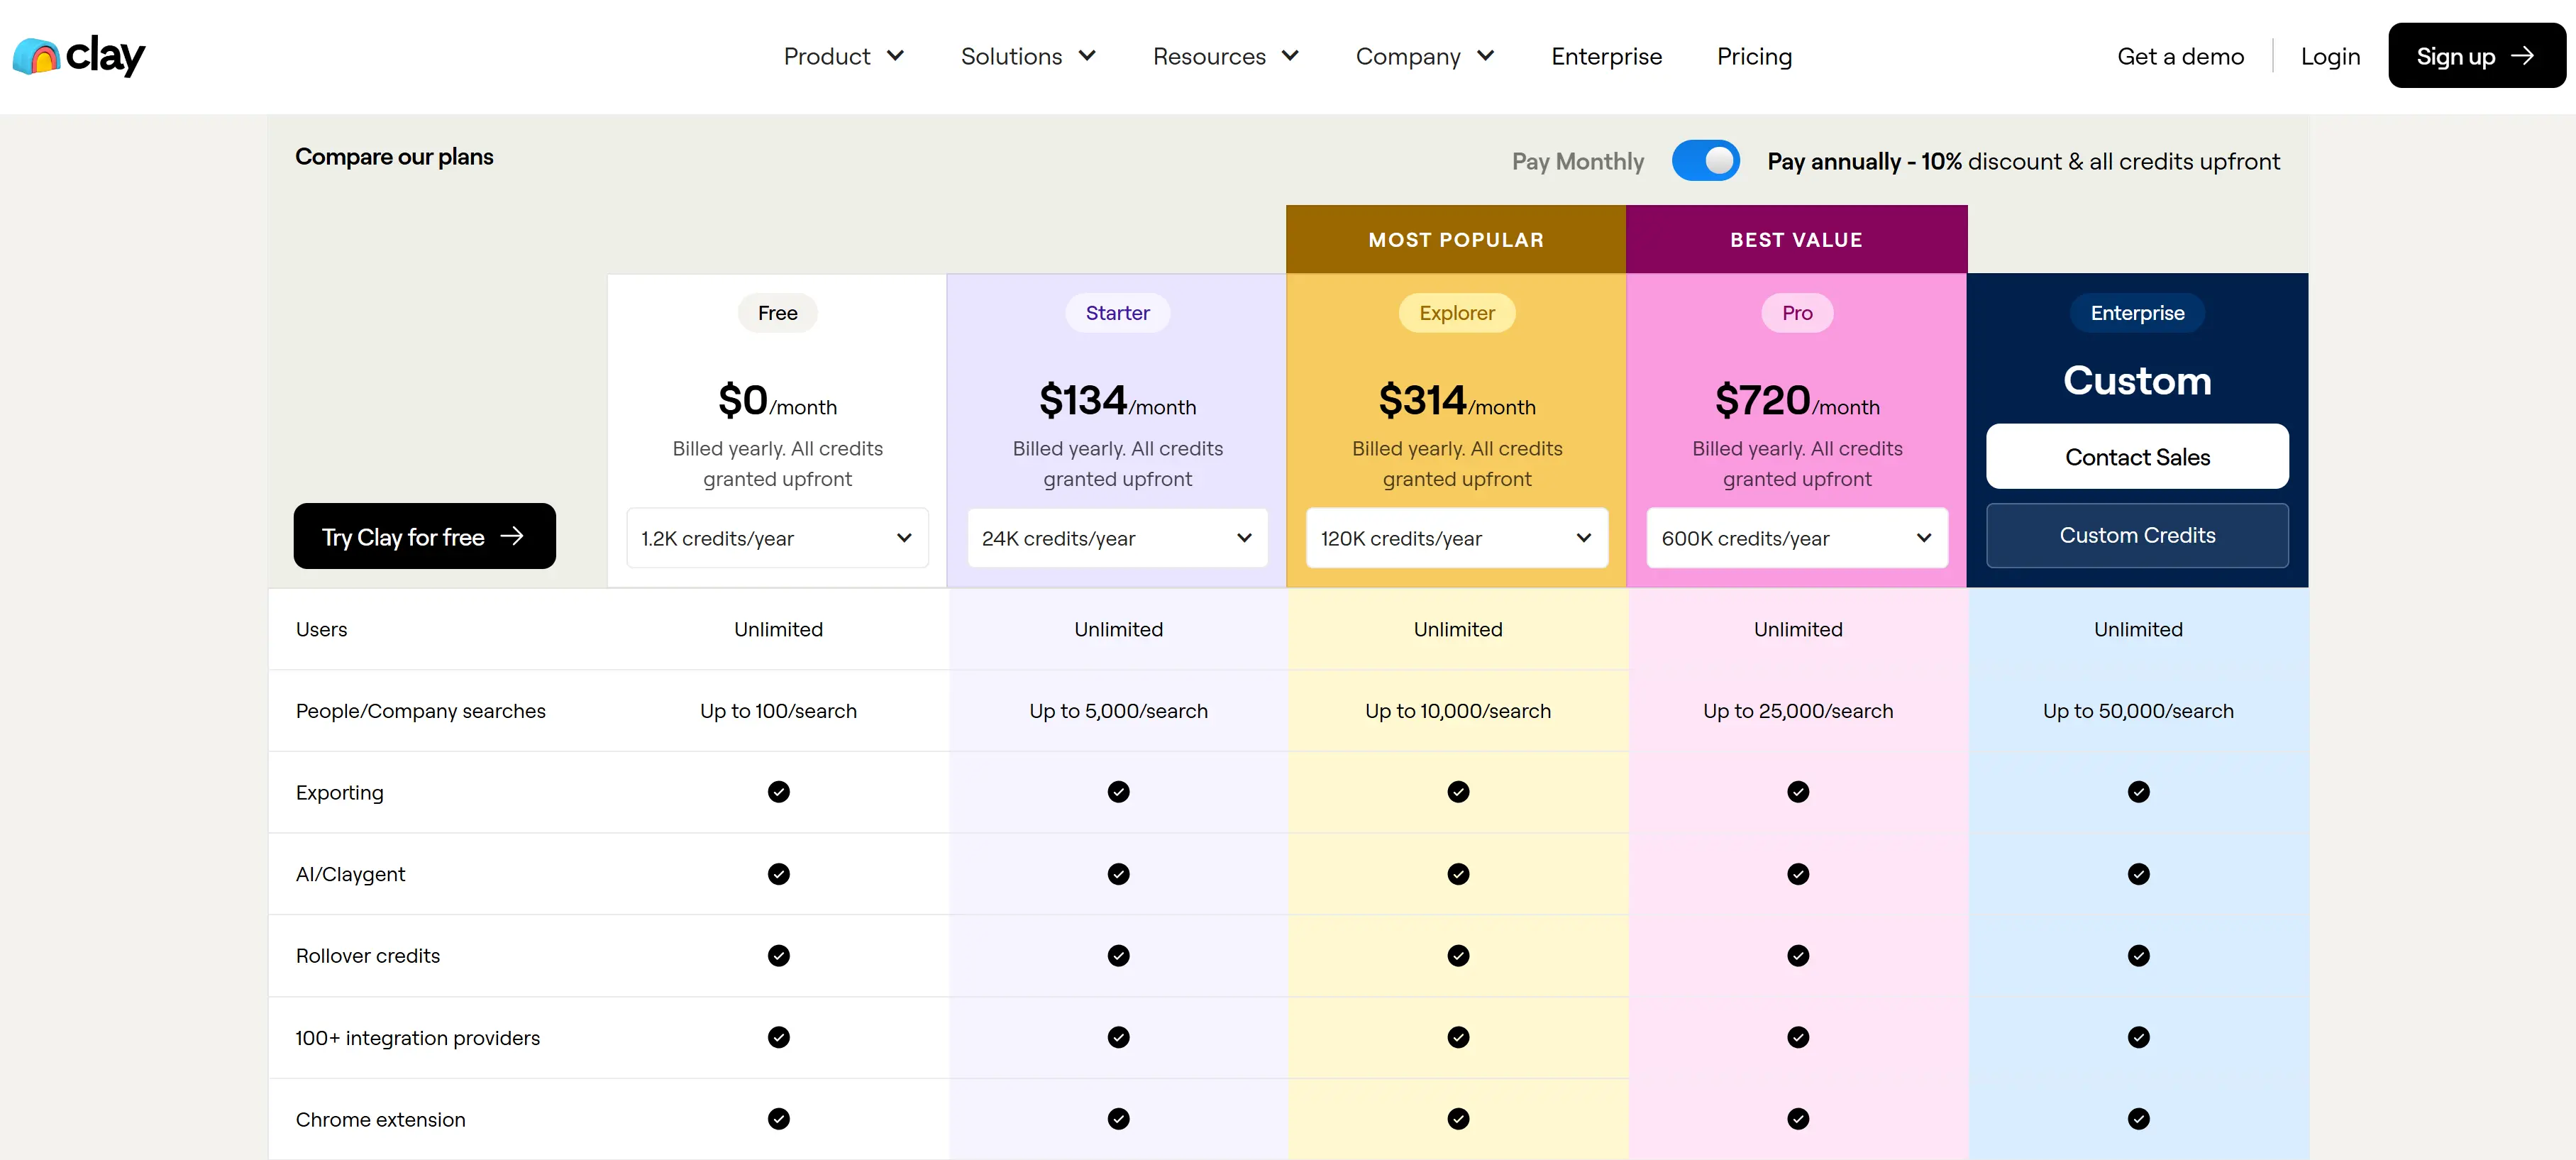Click AI/Claygent checkmark in Explorer column
Image resolution: width=2576 pixels, height=1160 pixels.
coord(1458,874)
